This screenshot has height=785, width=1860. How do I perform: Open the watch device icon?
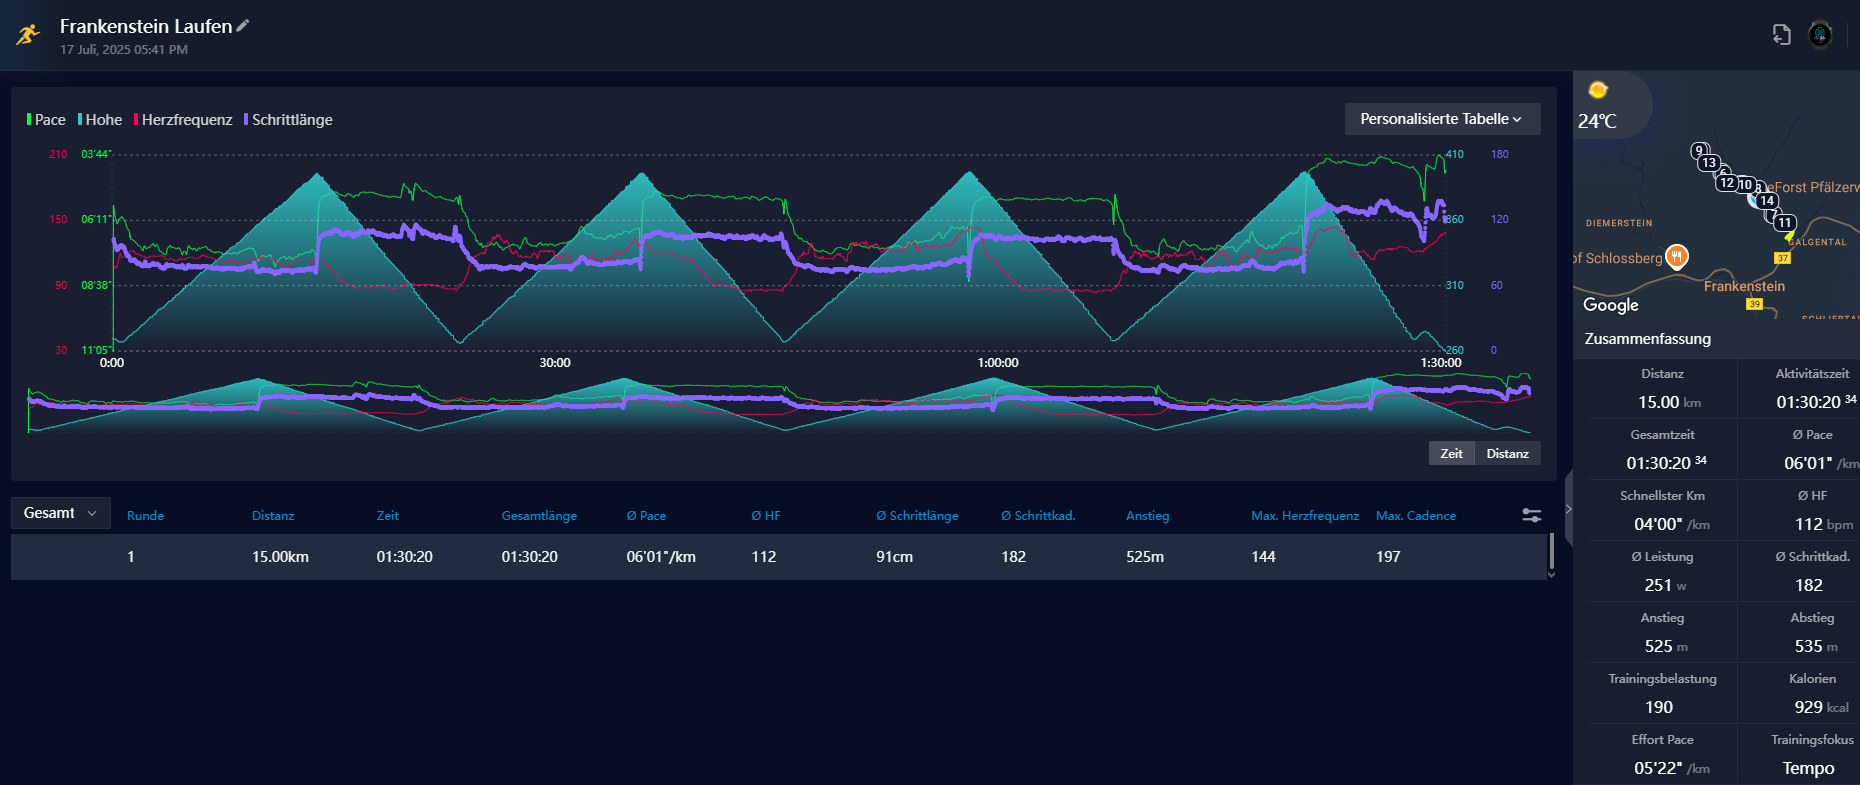point(1820,35)
